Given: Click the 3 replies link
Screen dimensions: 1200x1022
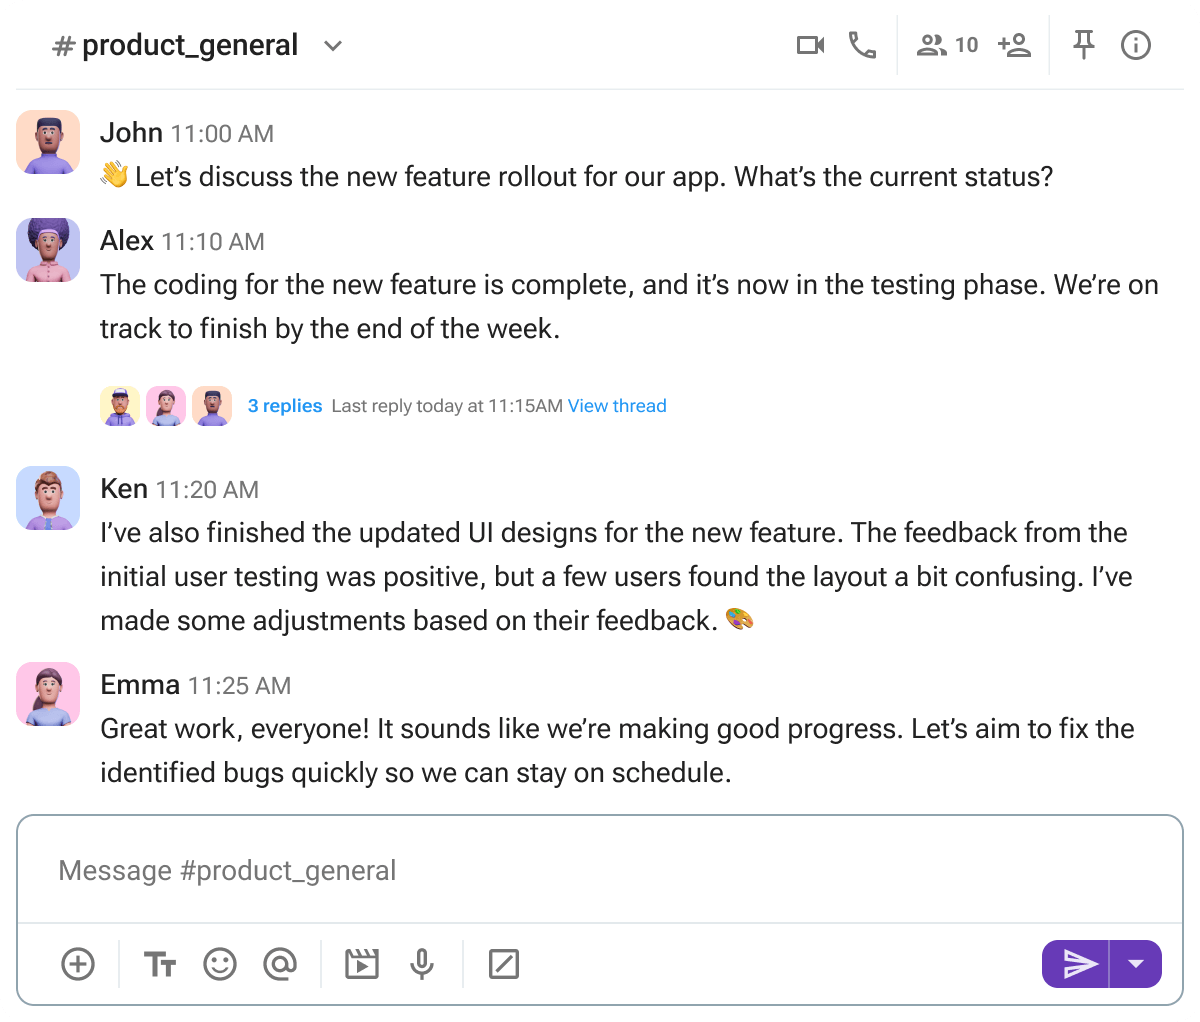Looking at the screenshot, I should click(284, 406).
